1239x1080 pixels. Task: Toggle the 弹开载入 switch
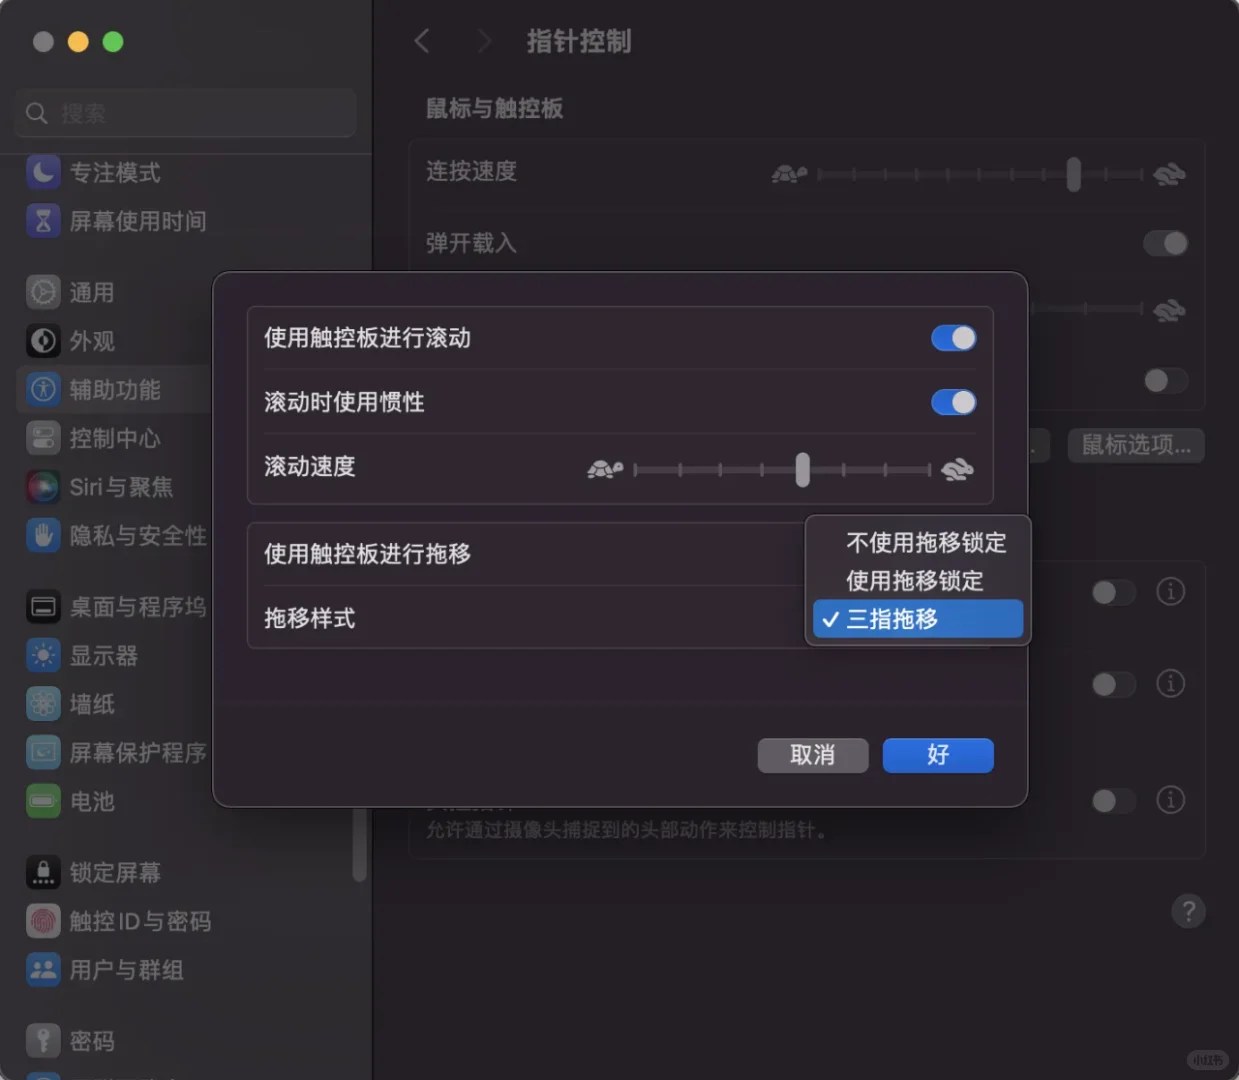1164,243
